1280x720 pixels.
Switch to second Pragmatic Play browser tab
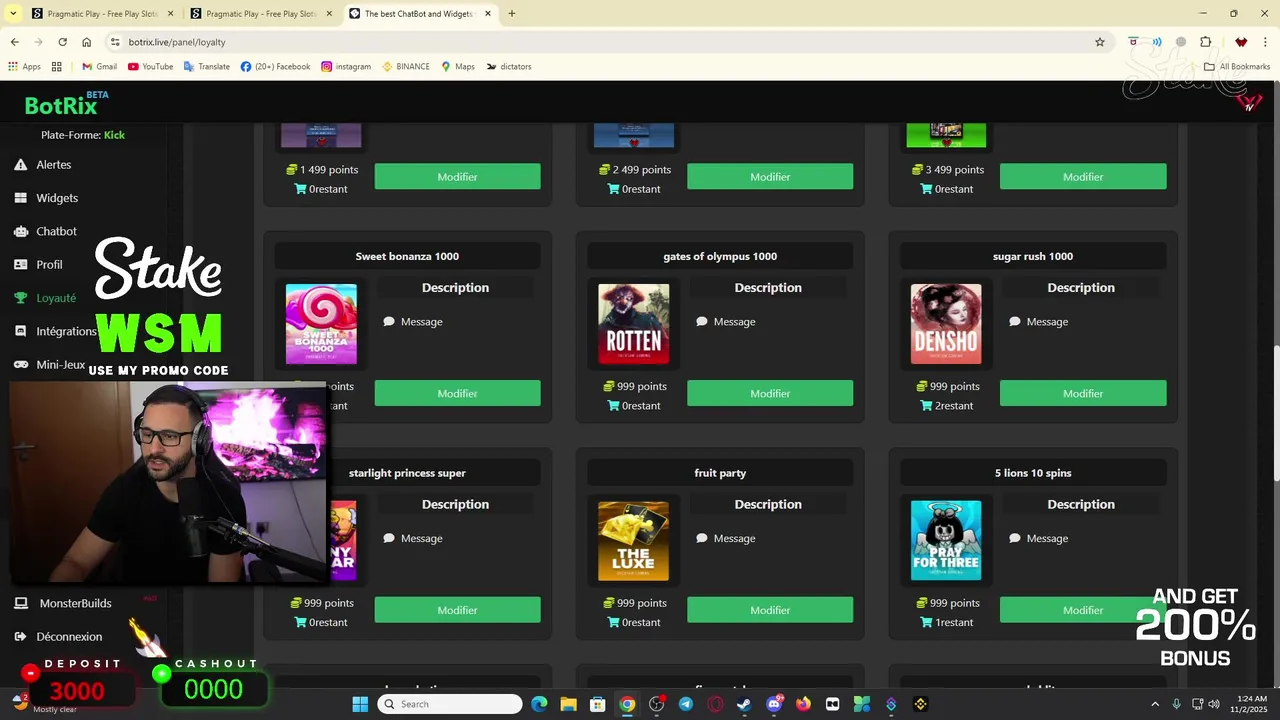tap(260, 14)
